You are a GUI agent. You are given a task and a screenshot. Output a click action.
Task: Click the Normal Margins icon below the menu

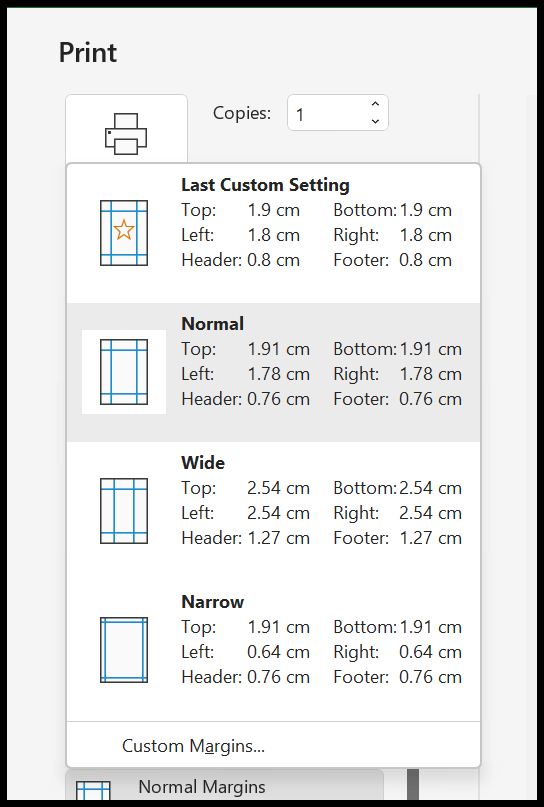click(93, 790)
